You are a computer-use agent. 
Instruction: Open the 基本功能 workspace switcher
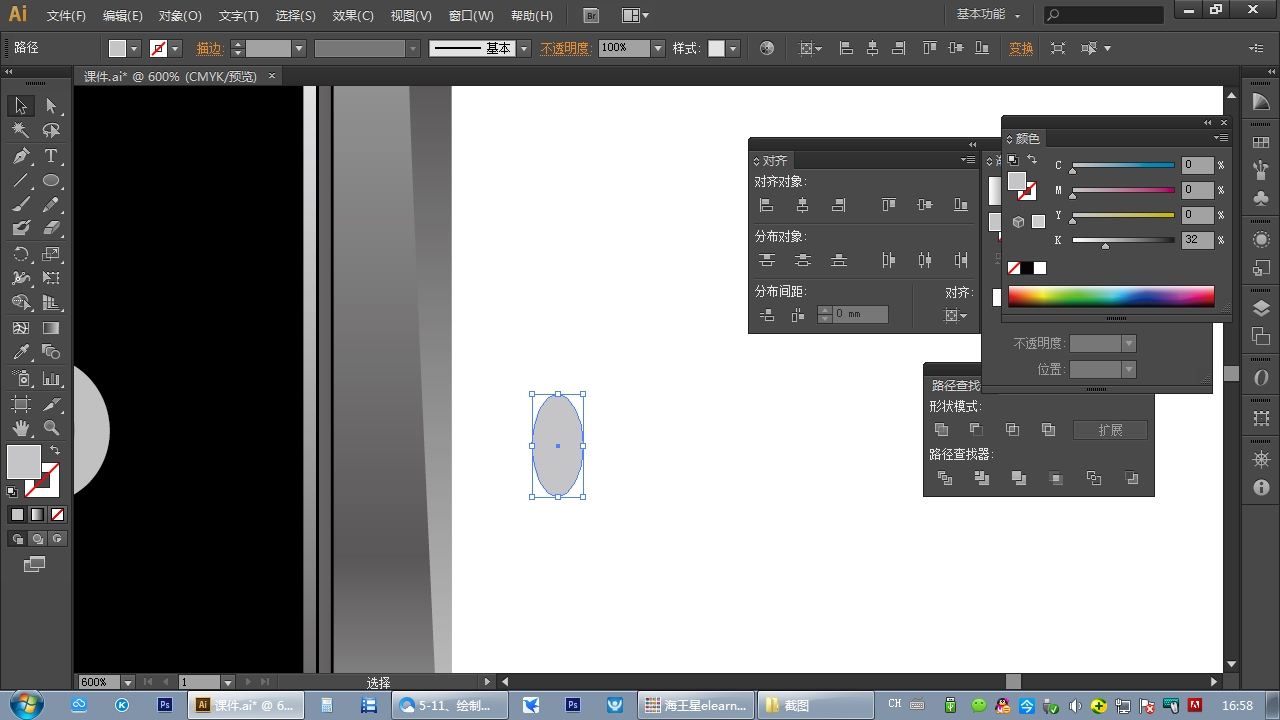coord(988,15)
